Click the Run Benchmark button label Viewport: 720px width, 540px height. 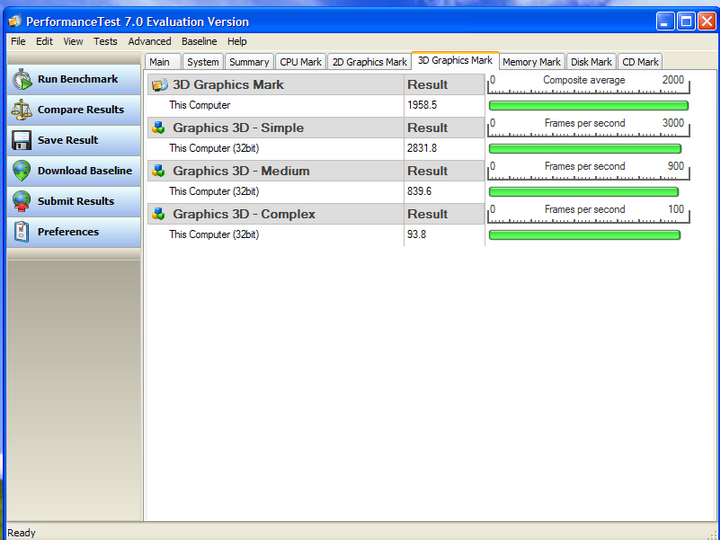(78, 79)
